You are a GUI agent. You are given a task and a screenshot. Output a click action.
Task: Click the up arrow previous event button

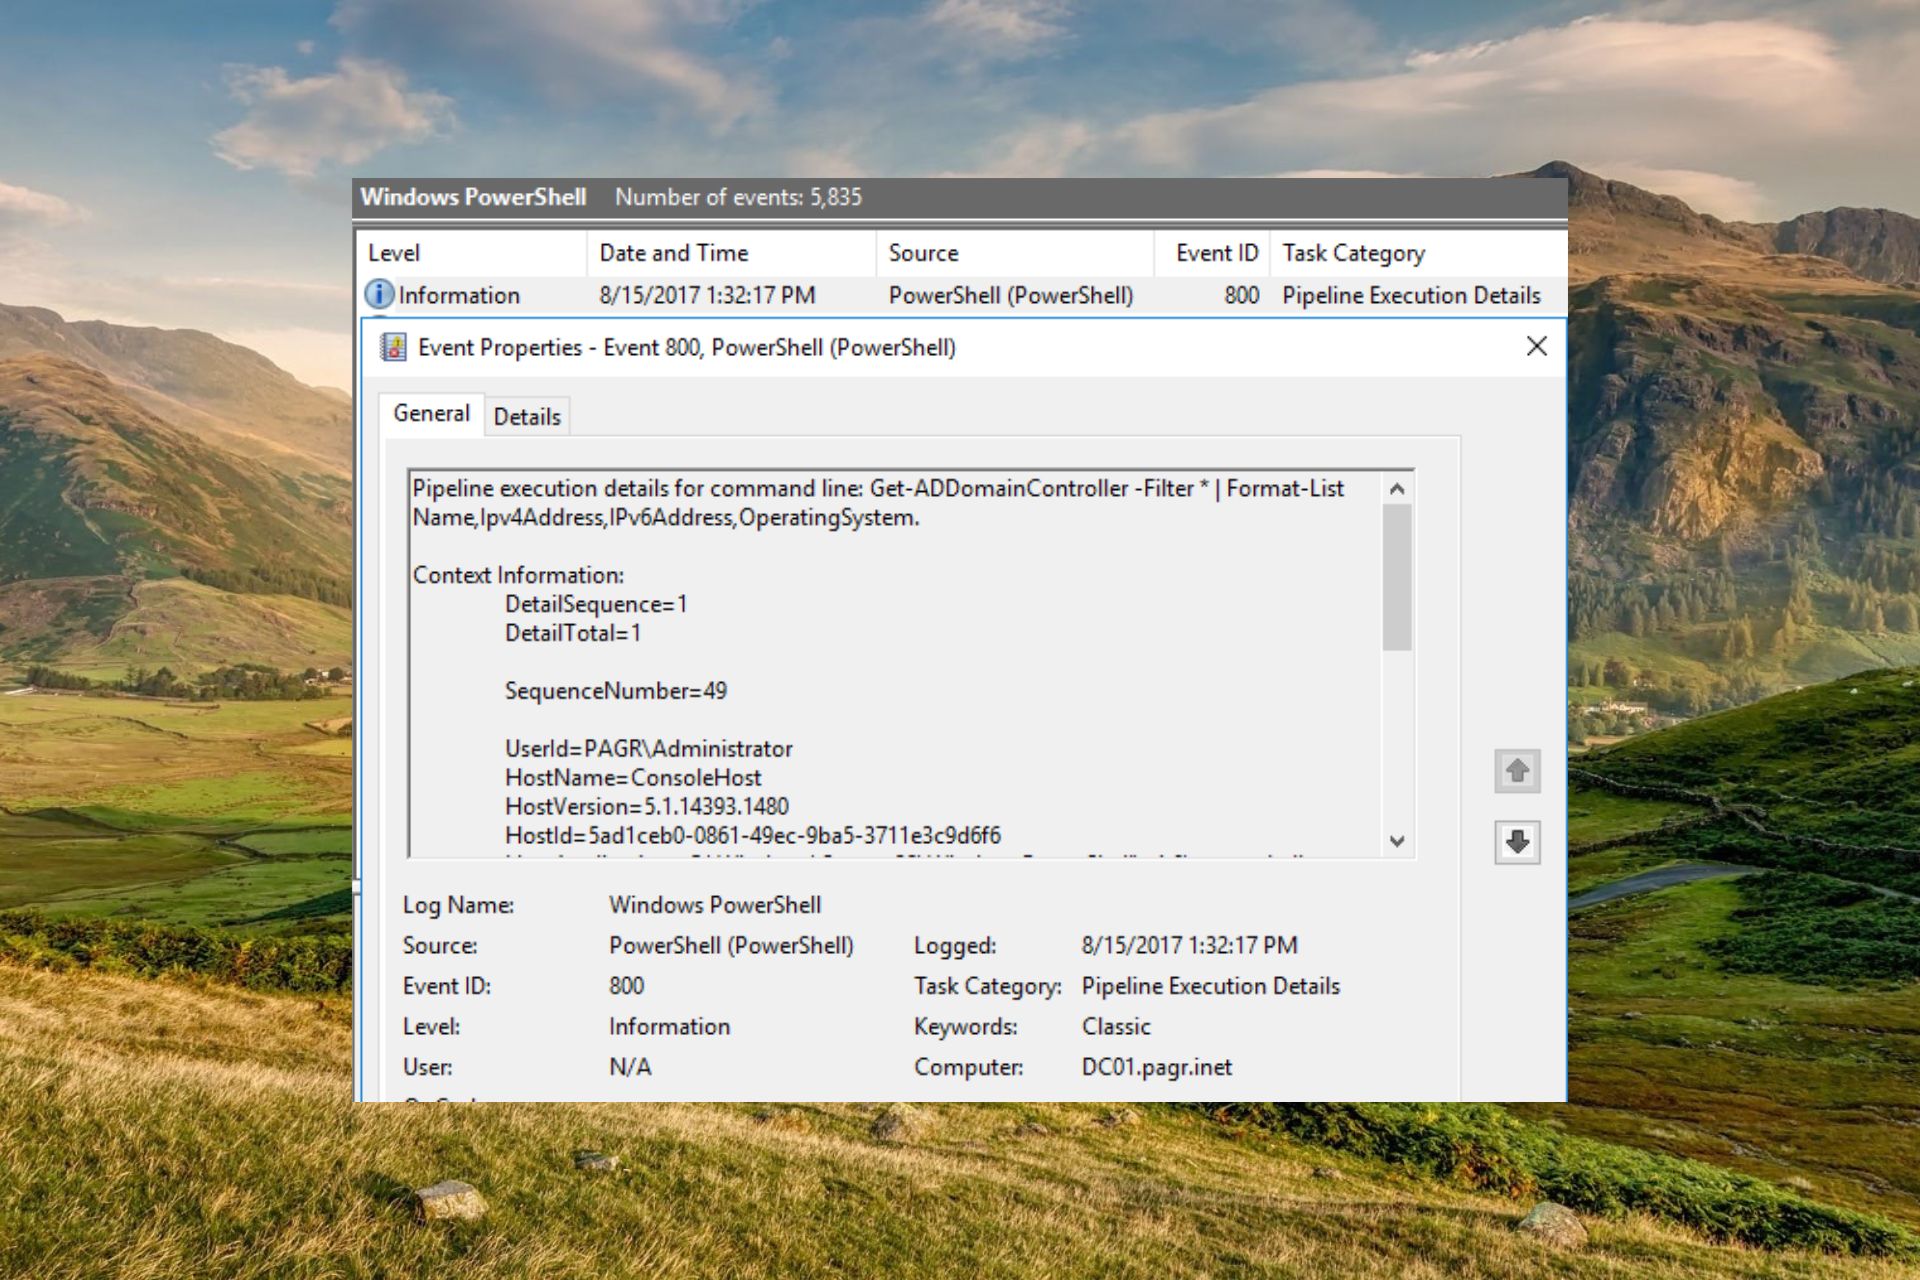(x=1517, y=771)
